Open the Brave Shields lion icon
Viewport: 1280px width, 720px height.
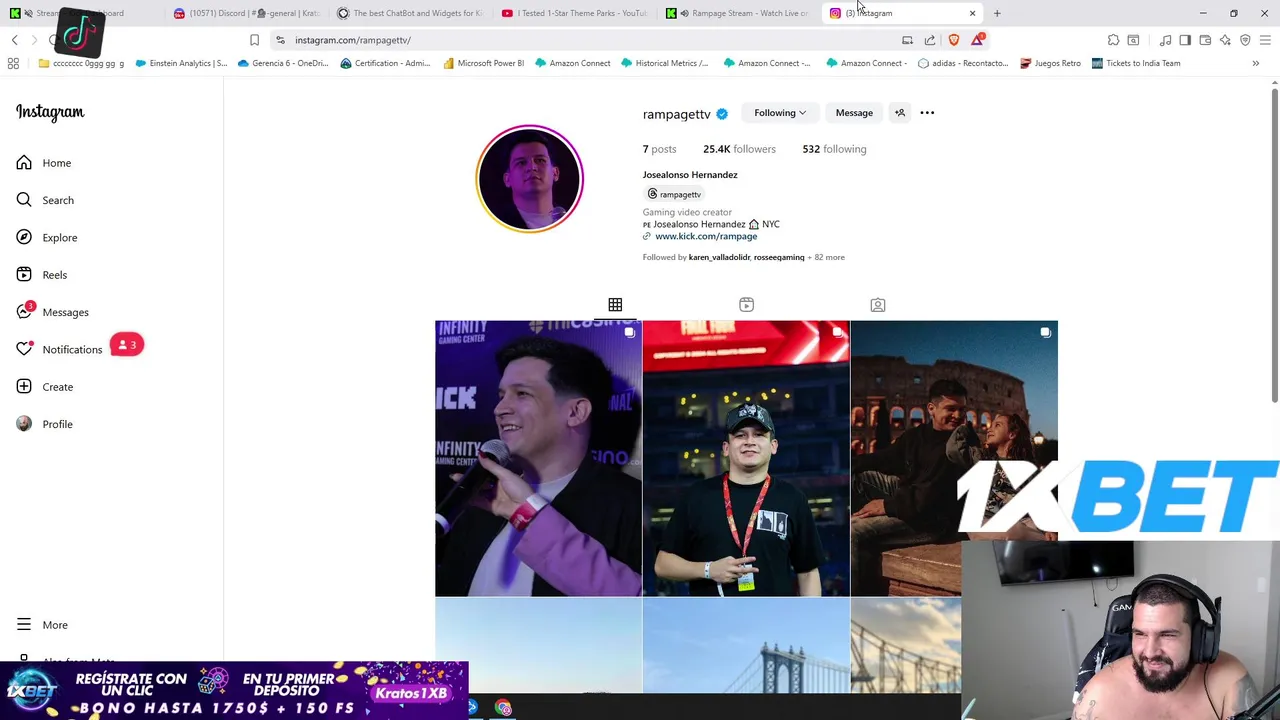[x=953, y=40]
